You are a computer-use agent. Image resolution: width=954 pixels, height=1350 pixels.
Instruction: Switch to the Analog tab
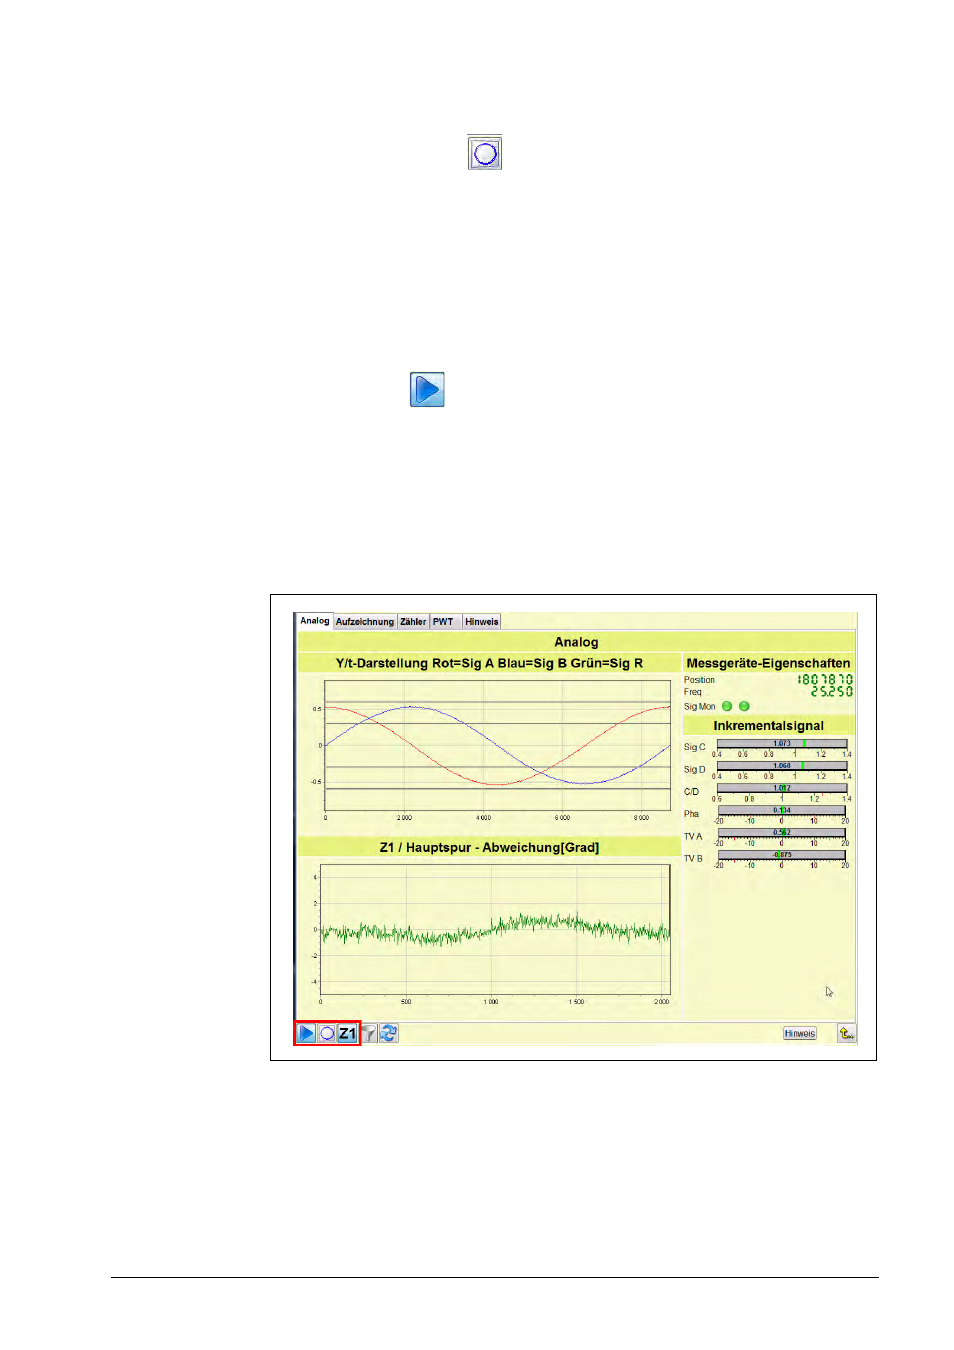[x=314, y=621]
